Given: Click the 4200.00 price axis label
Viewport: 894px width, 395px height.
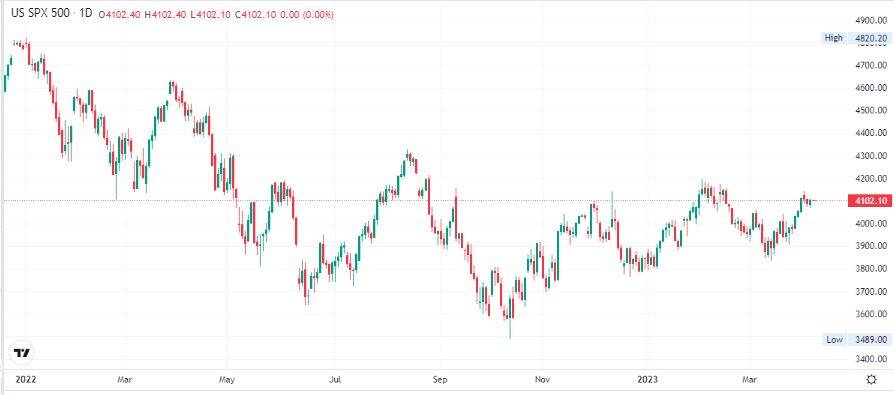Looking at the screenshot, I should [871, 178].
